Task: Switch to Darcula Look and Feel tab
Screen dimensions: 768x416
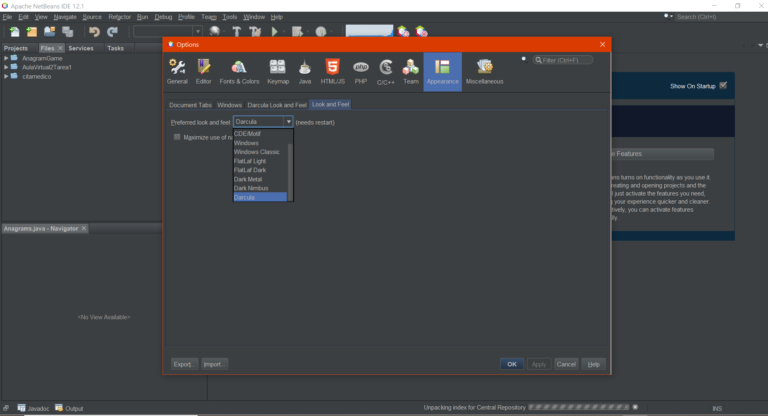Action: tap(277, 105)
